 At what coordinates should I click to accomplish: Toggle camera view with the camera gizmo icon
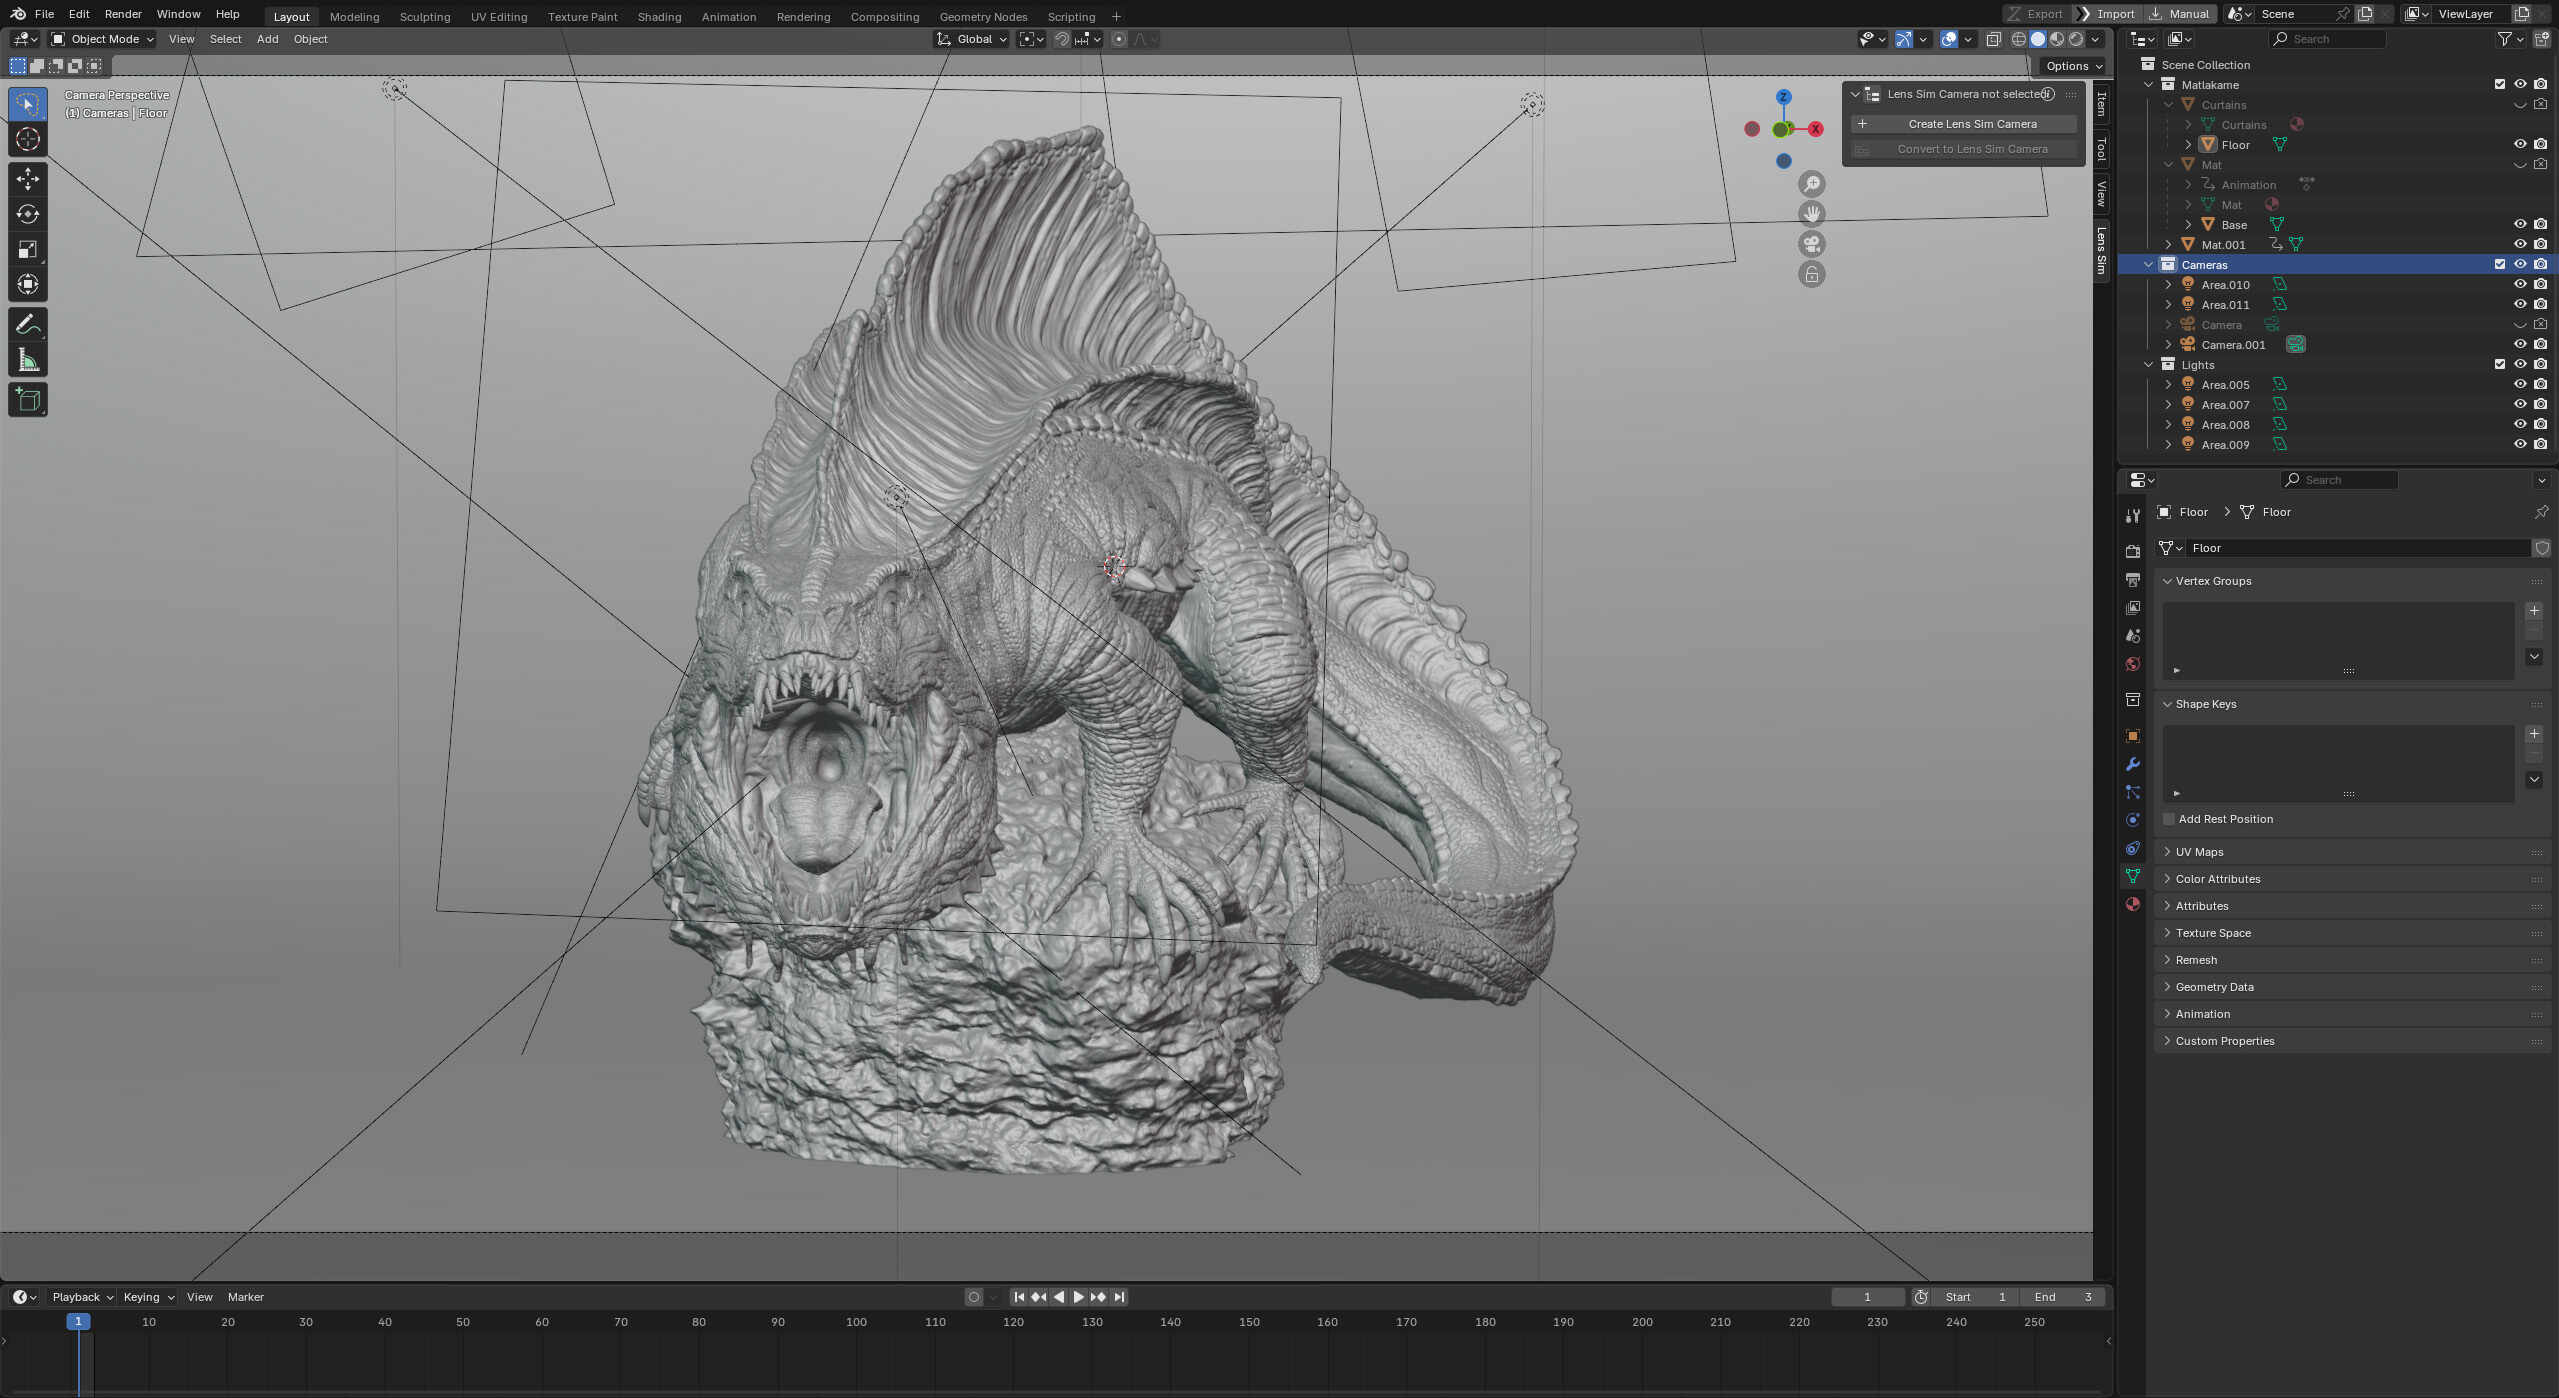(1811, 244)
